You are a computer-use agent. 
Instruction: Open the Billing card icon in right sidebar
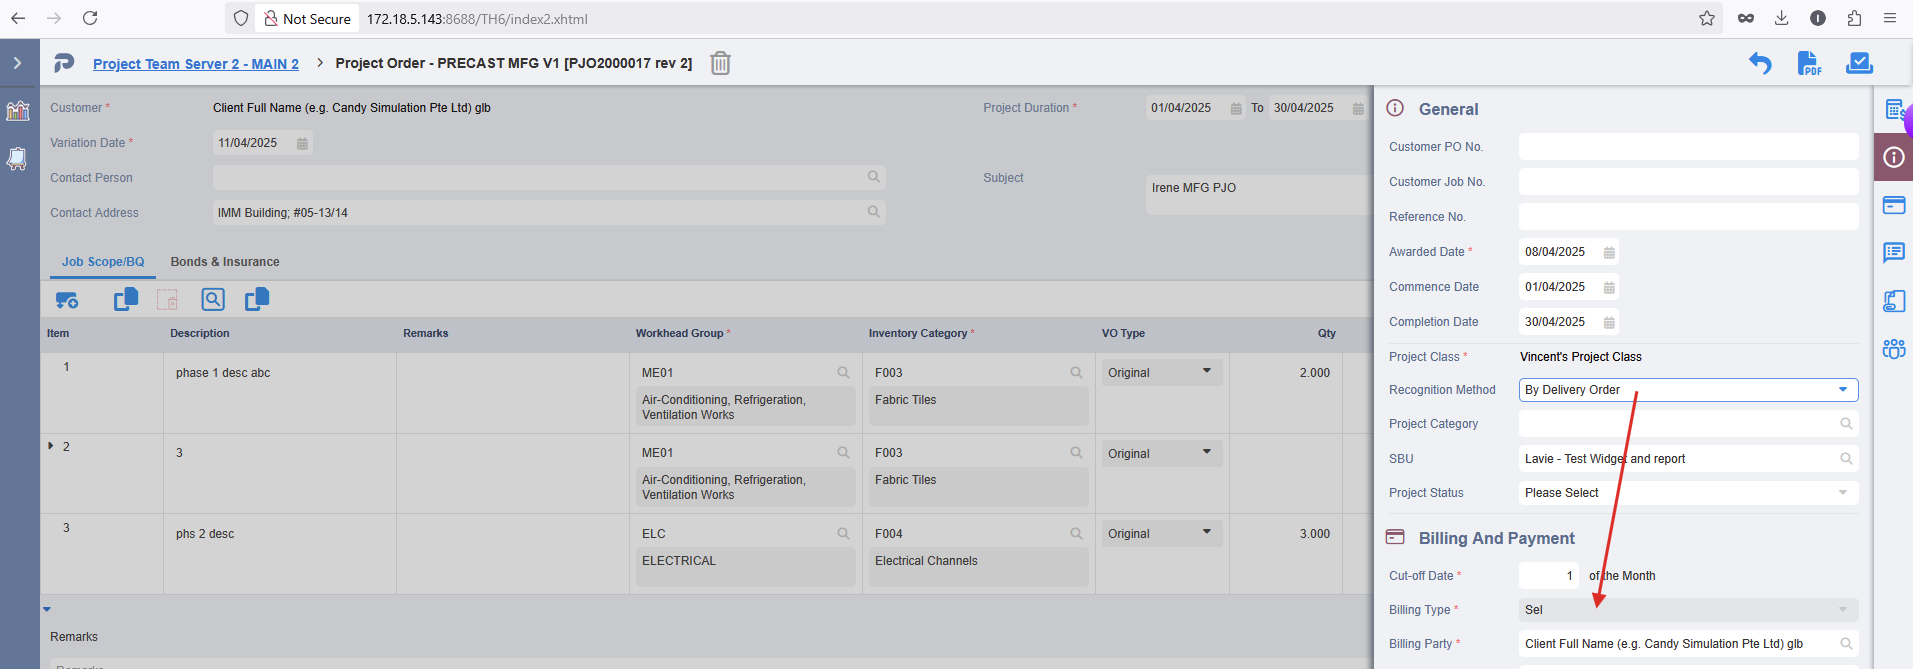coord(1893,205)
